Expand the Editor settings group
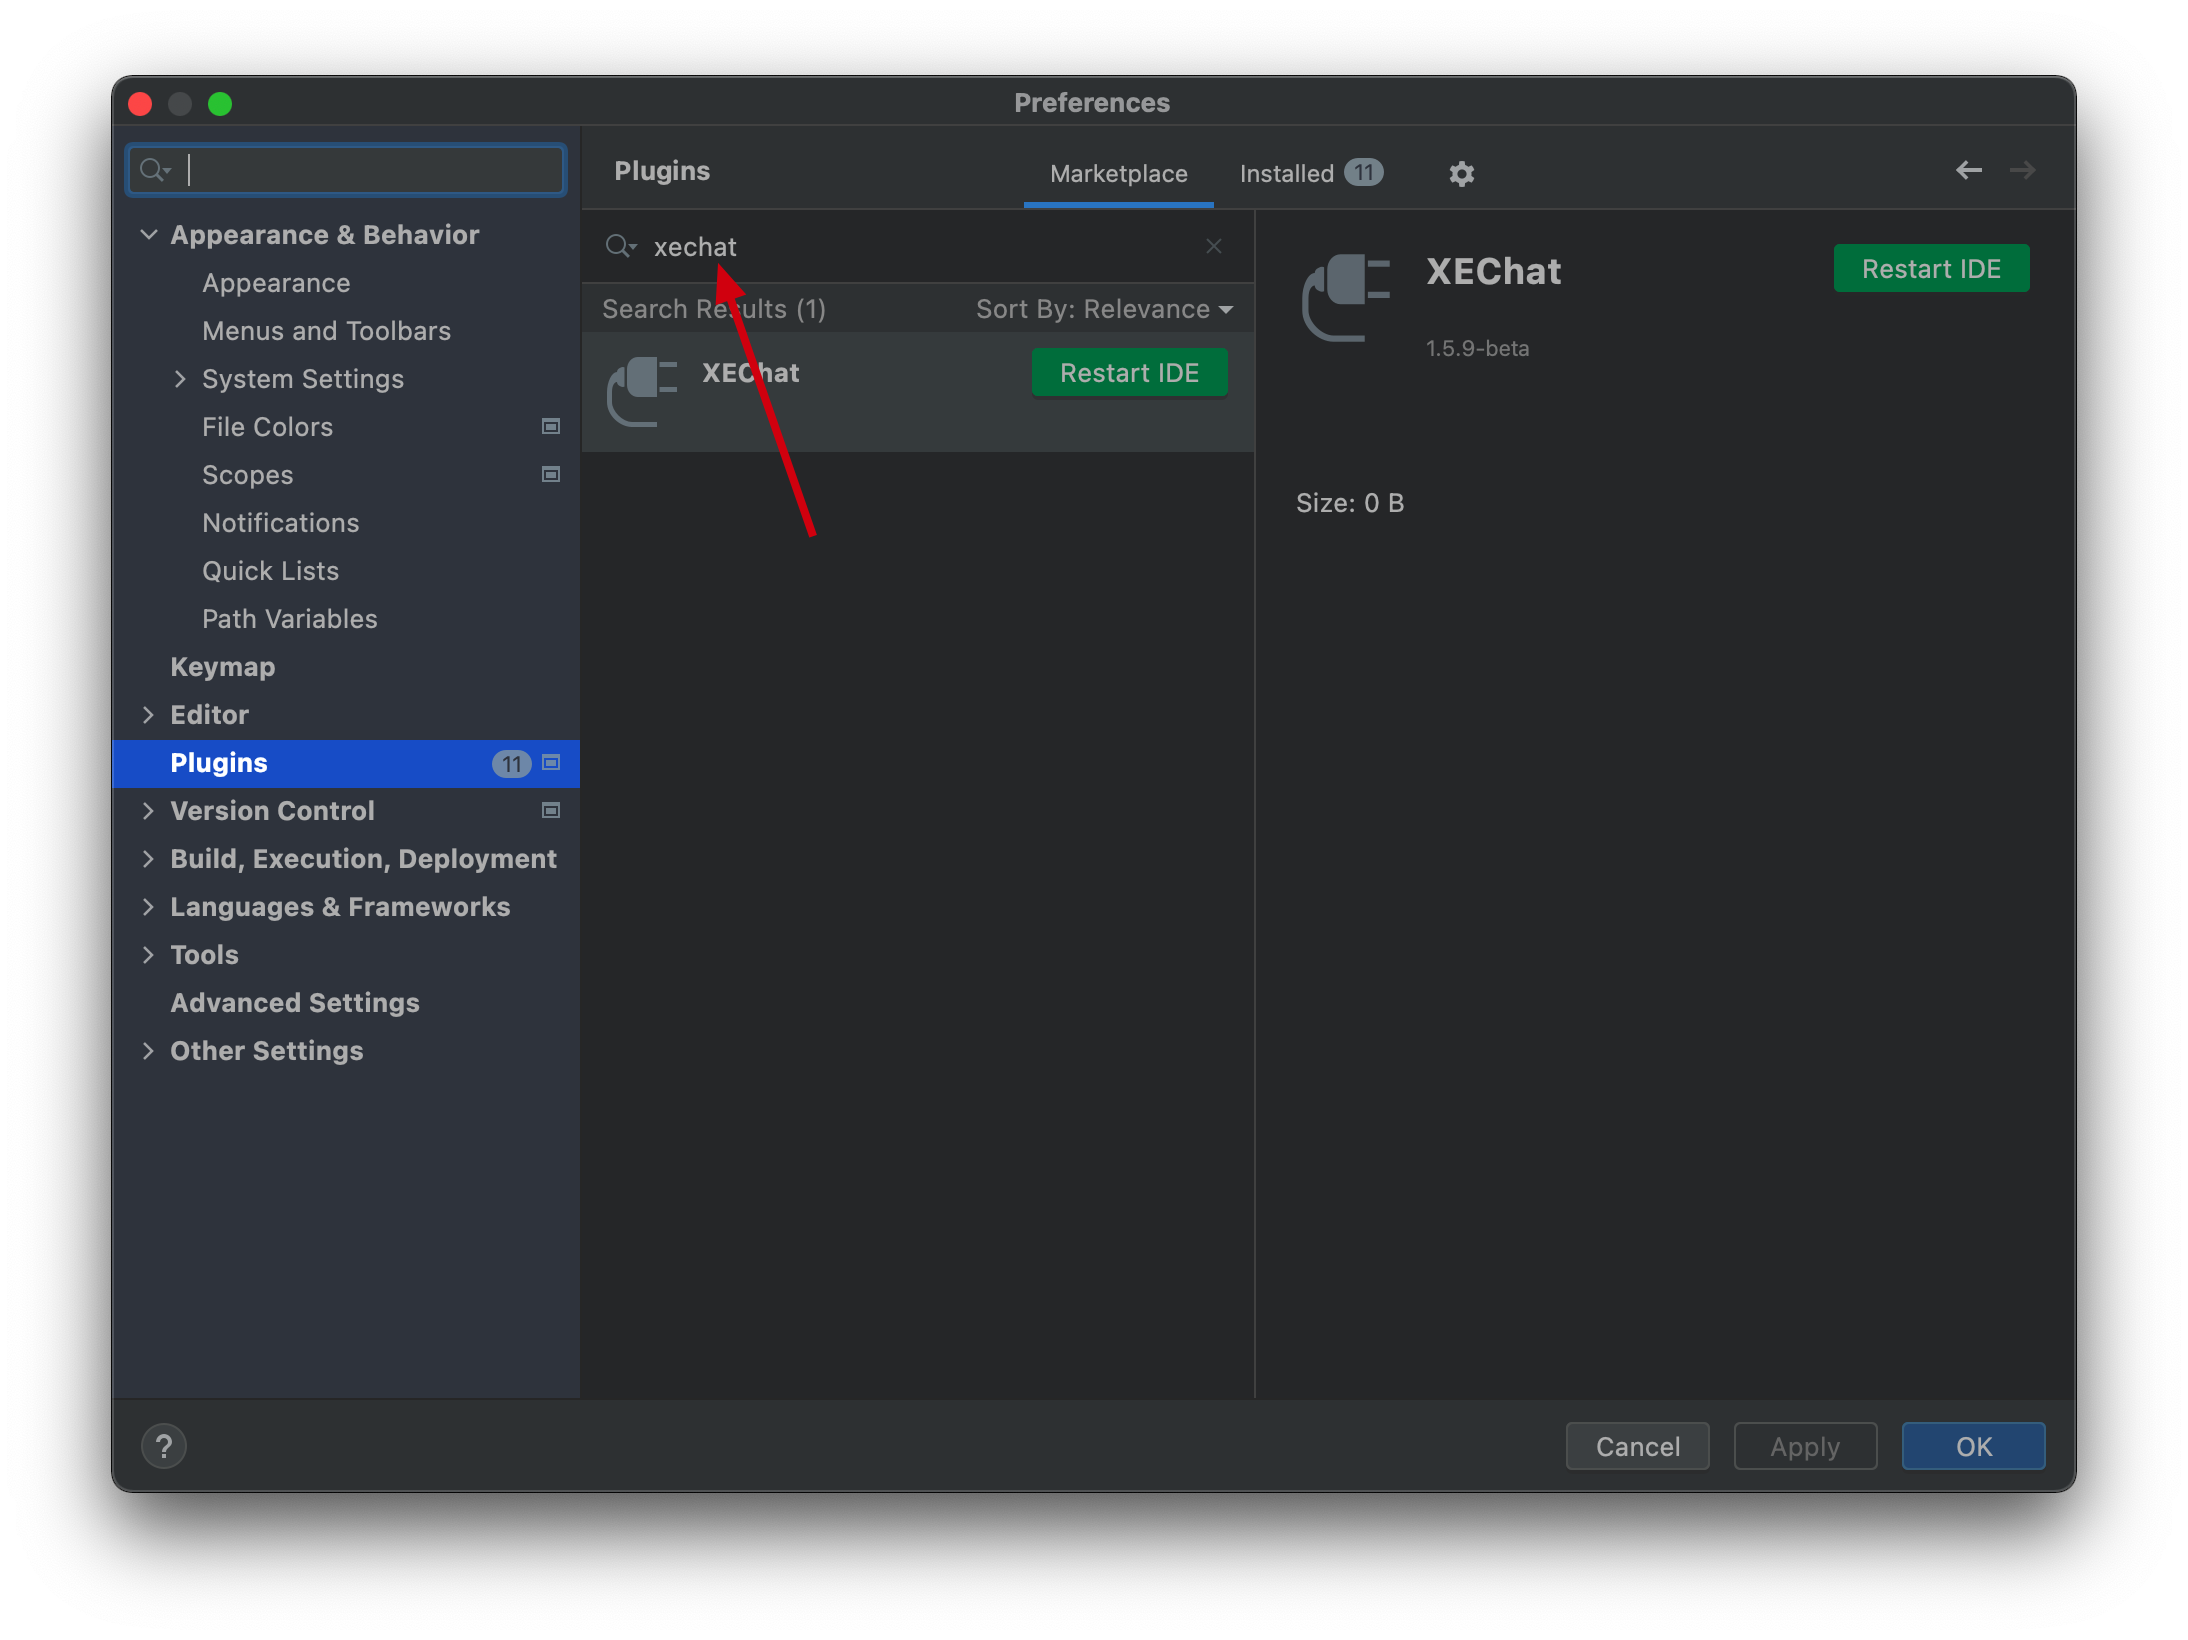2188x1640 pixels. (149, 715)
